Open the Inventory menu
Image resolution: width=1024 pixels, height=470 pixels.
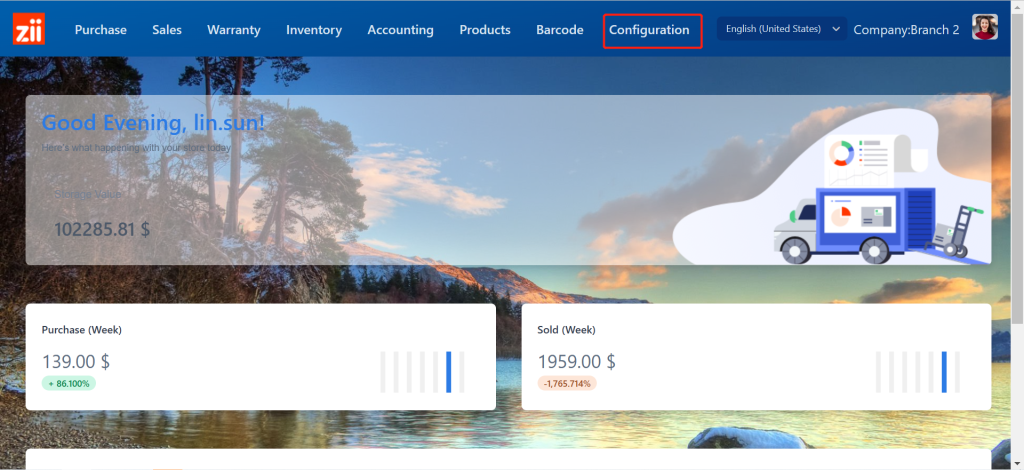click(314, 30)
